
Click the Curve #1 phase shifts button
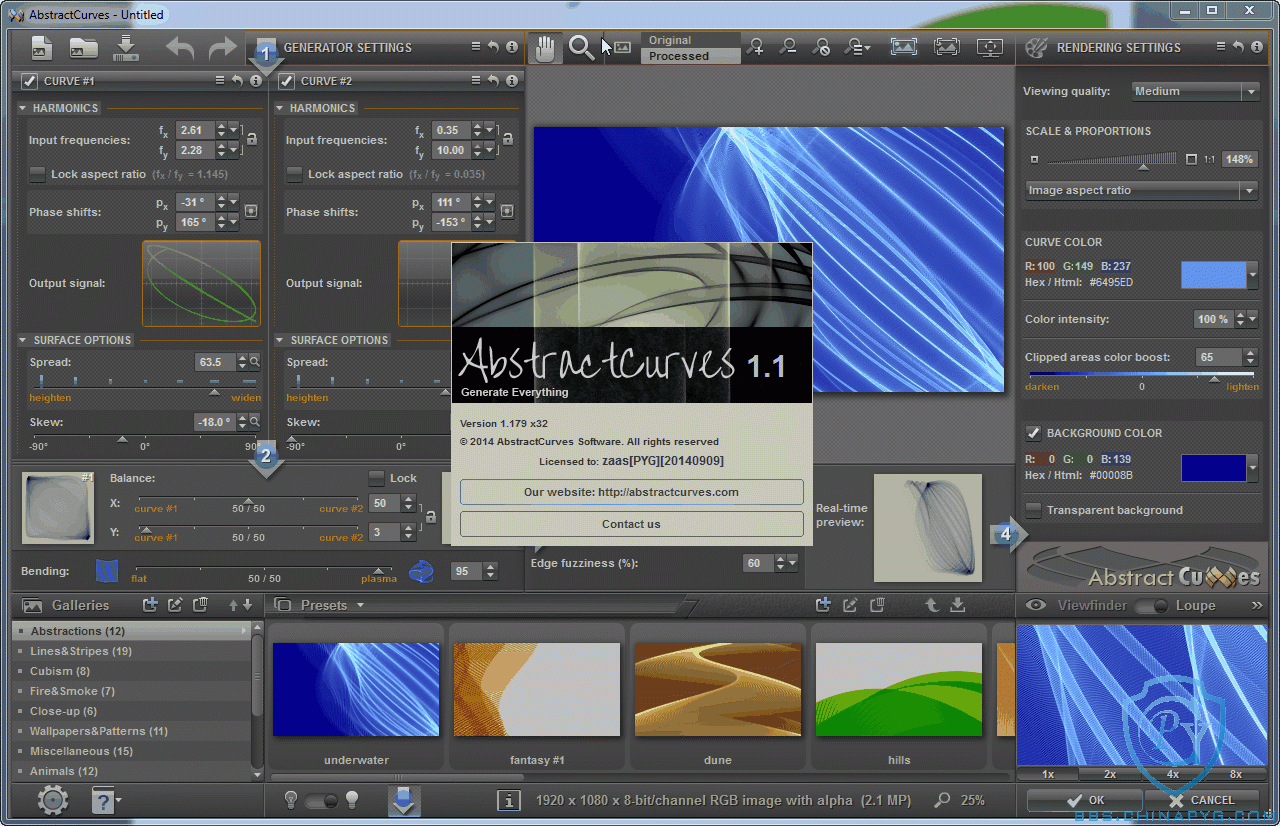[251, 211]
